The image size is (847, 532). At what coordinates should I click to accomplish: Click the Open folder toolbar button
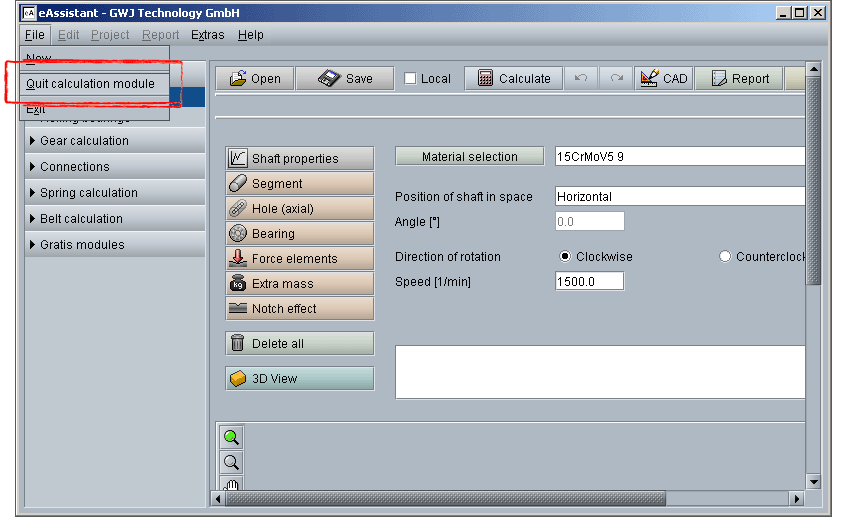[x=255, y=79]
